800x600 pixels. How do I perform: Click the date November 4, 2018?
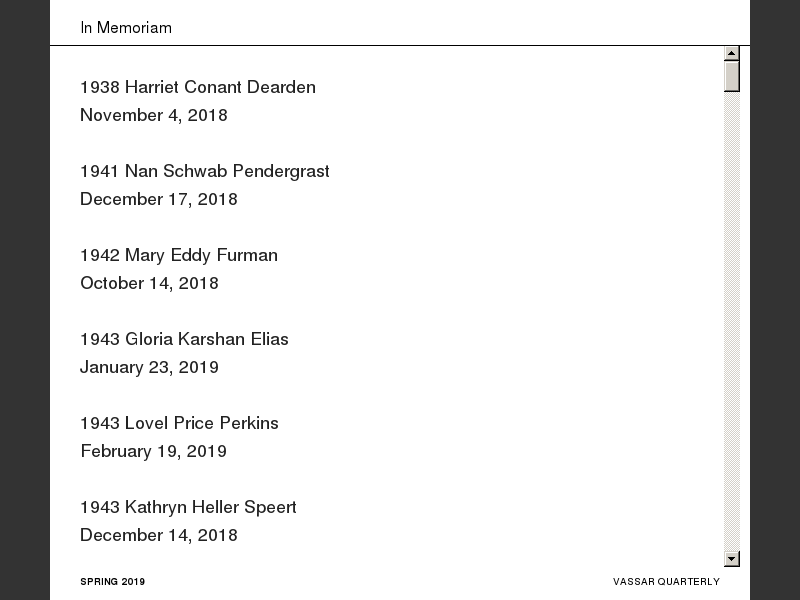pos(154,115)
